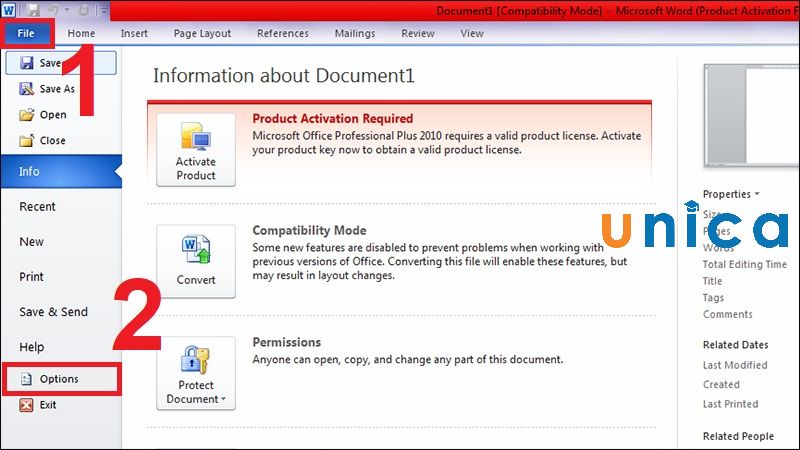The image size is (800, 450).
Task: Open the Protect Document dropdown button
Action: tap(196, 373)
